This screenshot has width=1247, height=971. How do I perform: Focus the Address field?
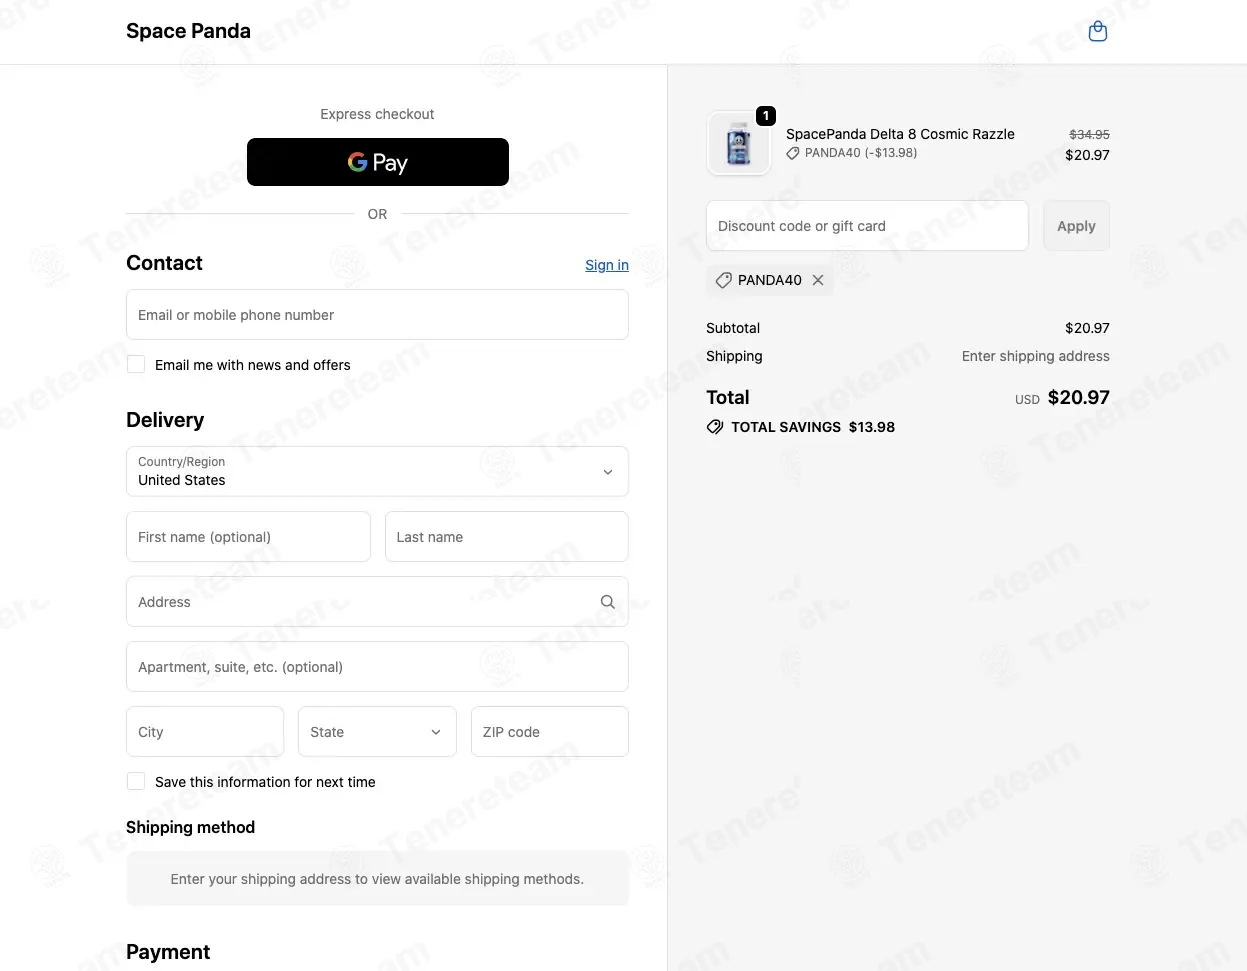(377, 602)
